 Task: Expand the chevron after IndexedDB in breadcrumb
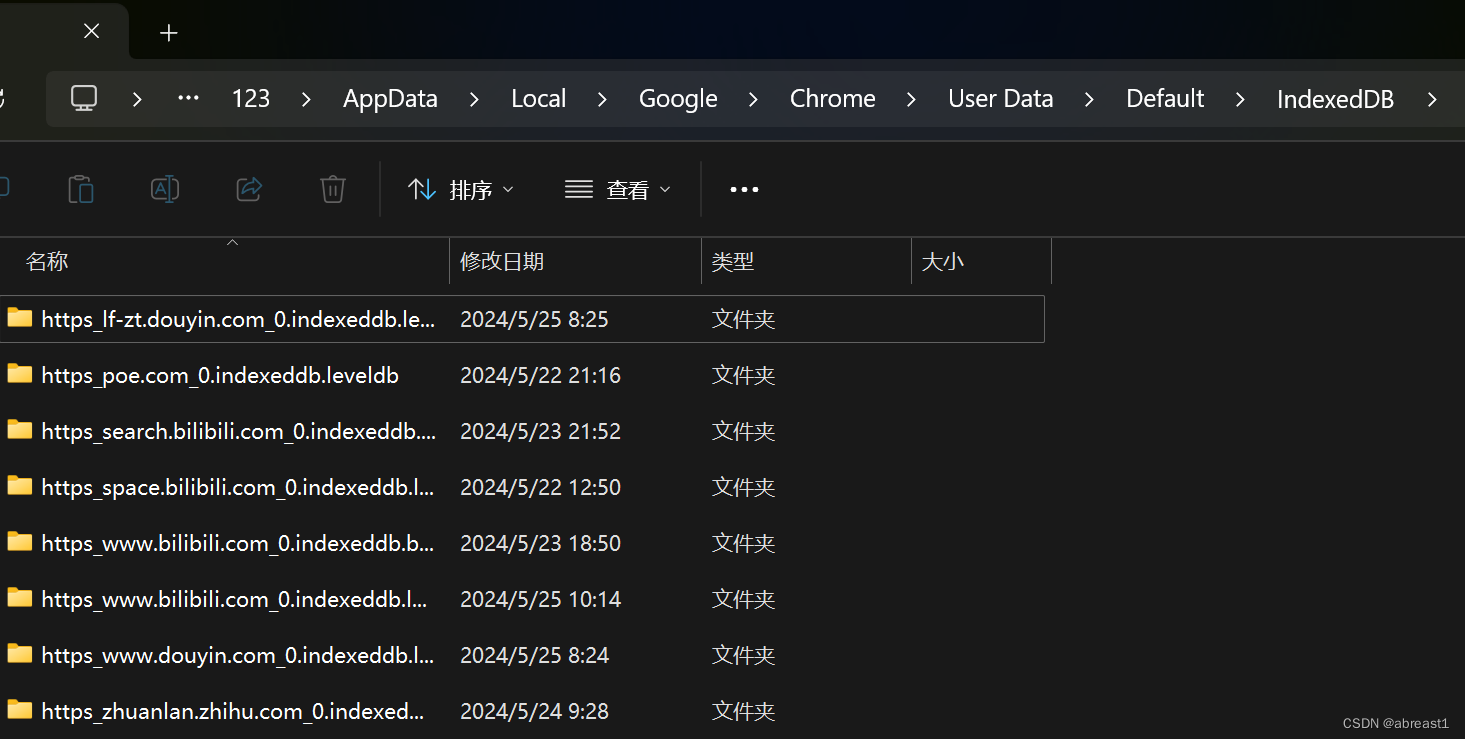click(x=1432, y=99)
